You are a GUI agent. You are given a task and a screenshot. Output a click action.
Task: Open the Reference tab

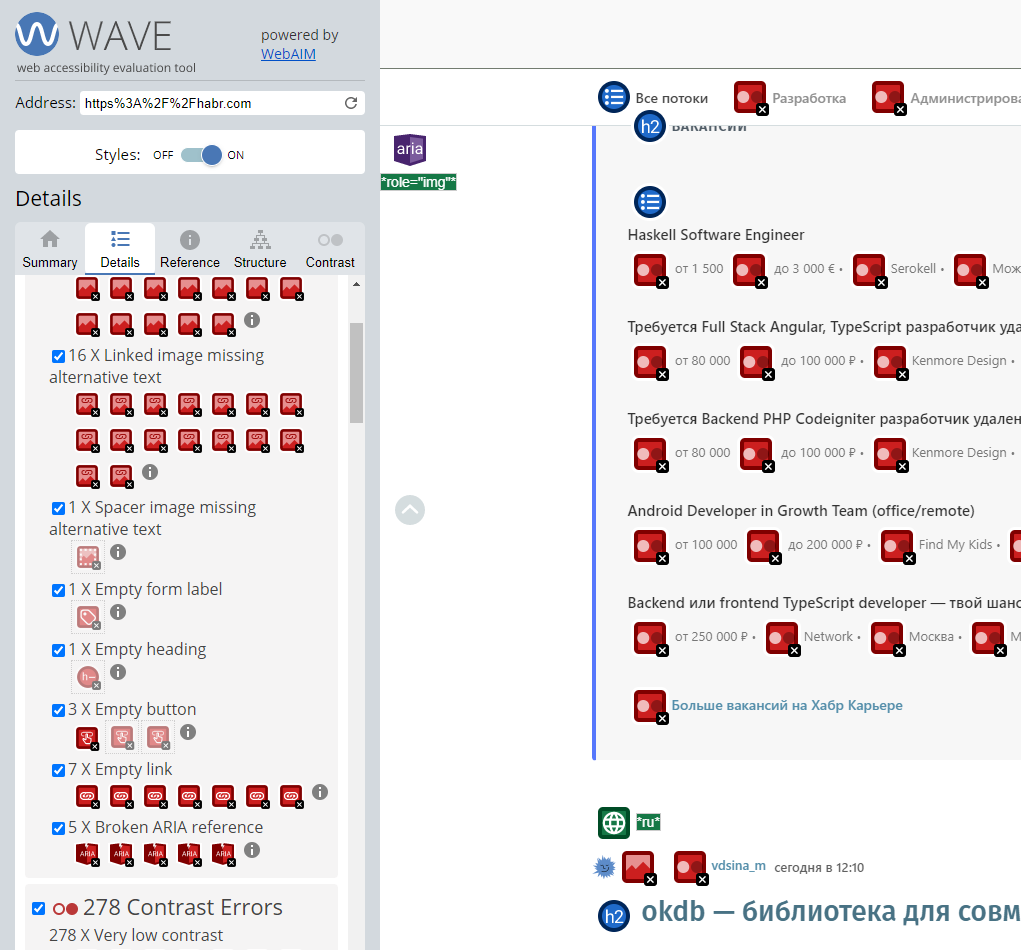pyautogui.click(x=190, y=249)
